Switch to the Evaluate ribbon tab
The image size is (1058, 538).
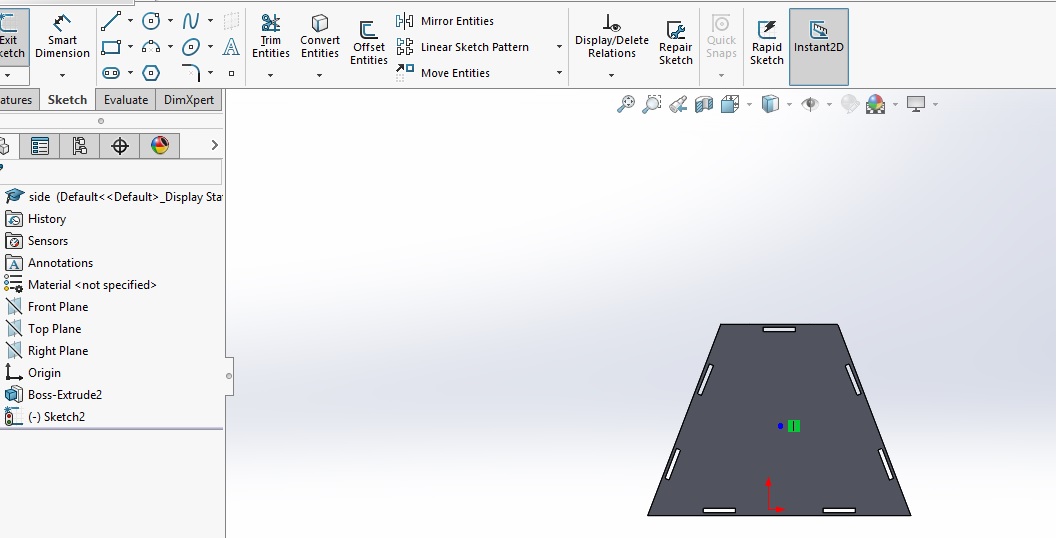coord(126,99)
